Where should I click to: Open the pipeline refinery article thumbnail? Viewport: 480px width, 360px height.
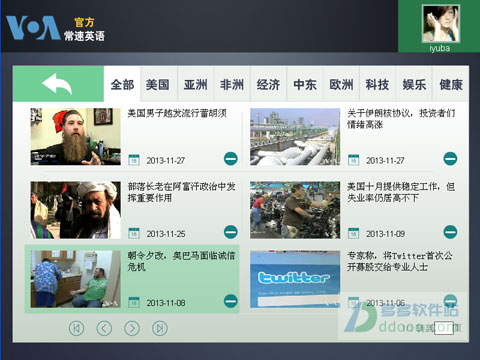295,137
